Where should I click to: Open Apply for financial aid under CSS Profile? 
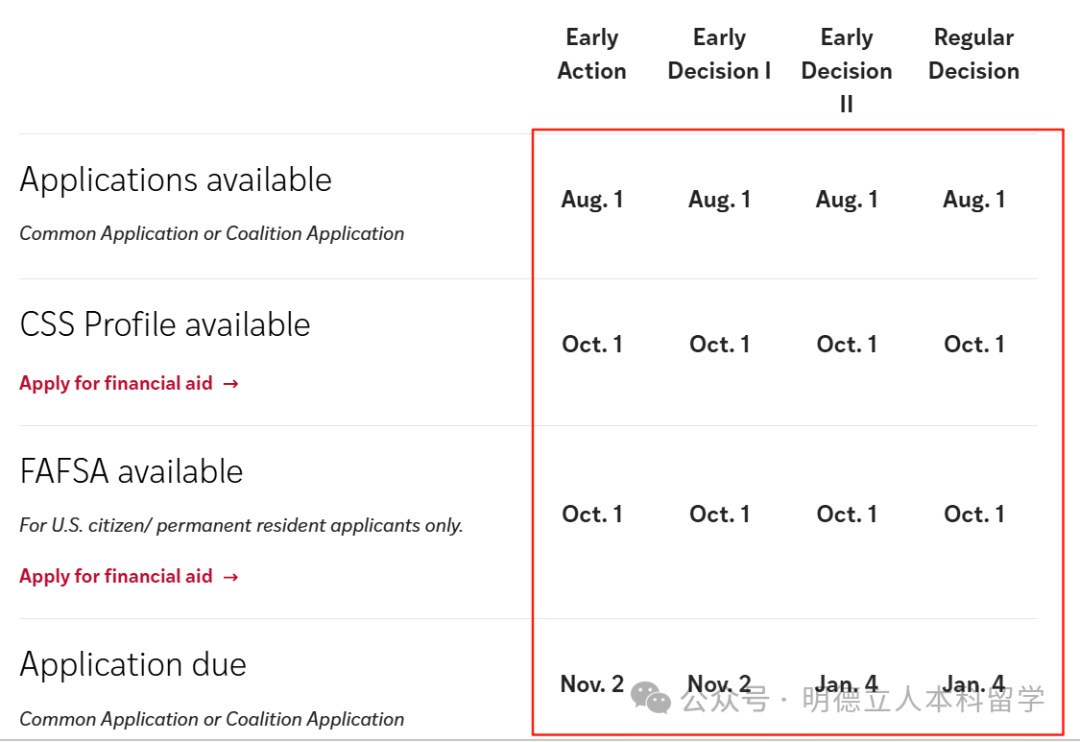tap(116, 383)
